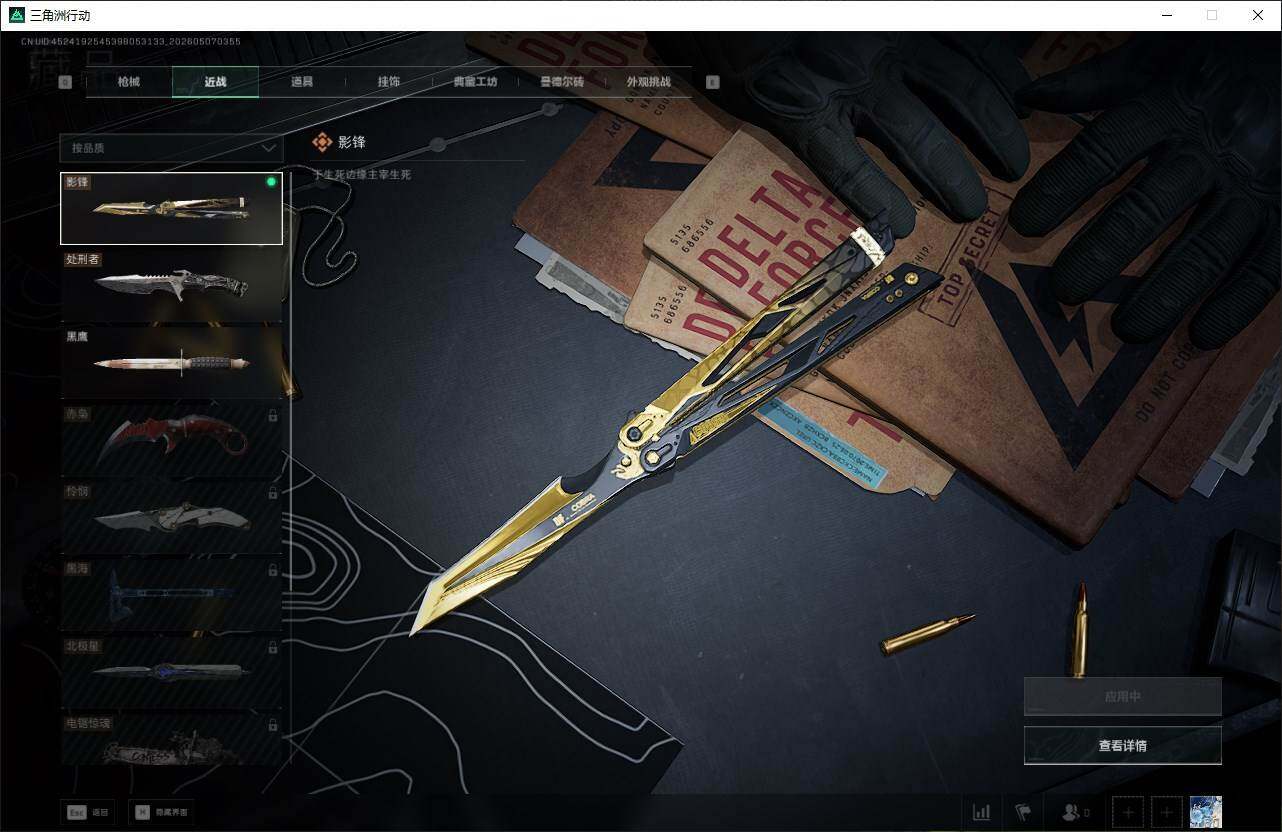The width and height of the screenshot is (1282, 832).
Task: Open the flag icon in bottom bar
Action: 1023,812
